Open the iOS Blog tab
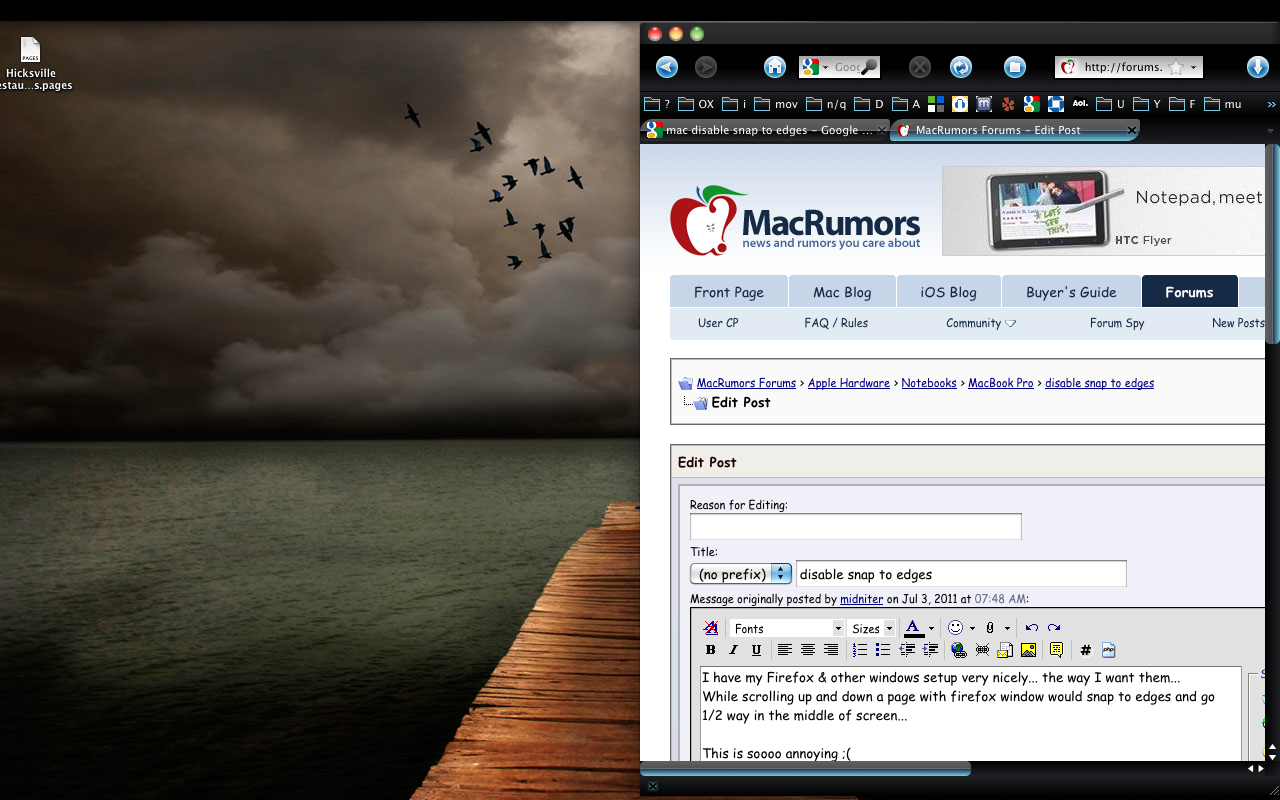 (948, 292)
